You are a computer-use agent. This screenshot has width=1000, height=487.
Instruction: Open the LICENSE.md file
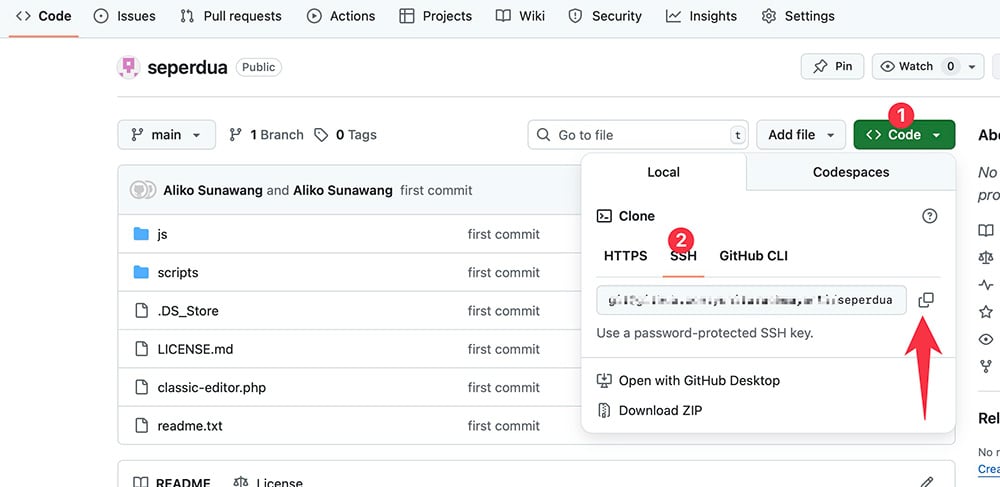pos(195,349)
